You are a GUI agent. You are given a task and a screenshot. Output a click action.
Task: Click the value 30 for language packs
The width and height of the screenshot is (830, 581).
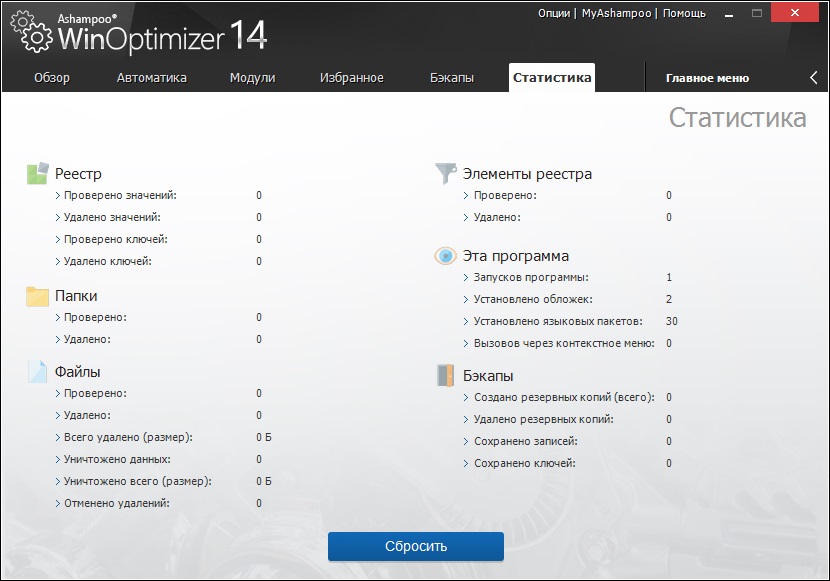pyautogui.click(x=672, y=321)
